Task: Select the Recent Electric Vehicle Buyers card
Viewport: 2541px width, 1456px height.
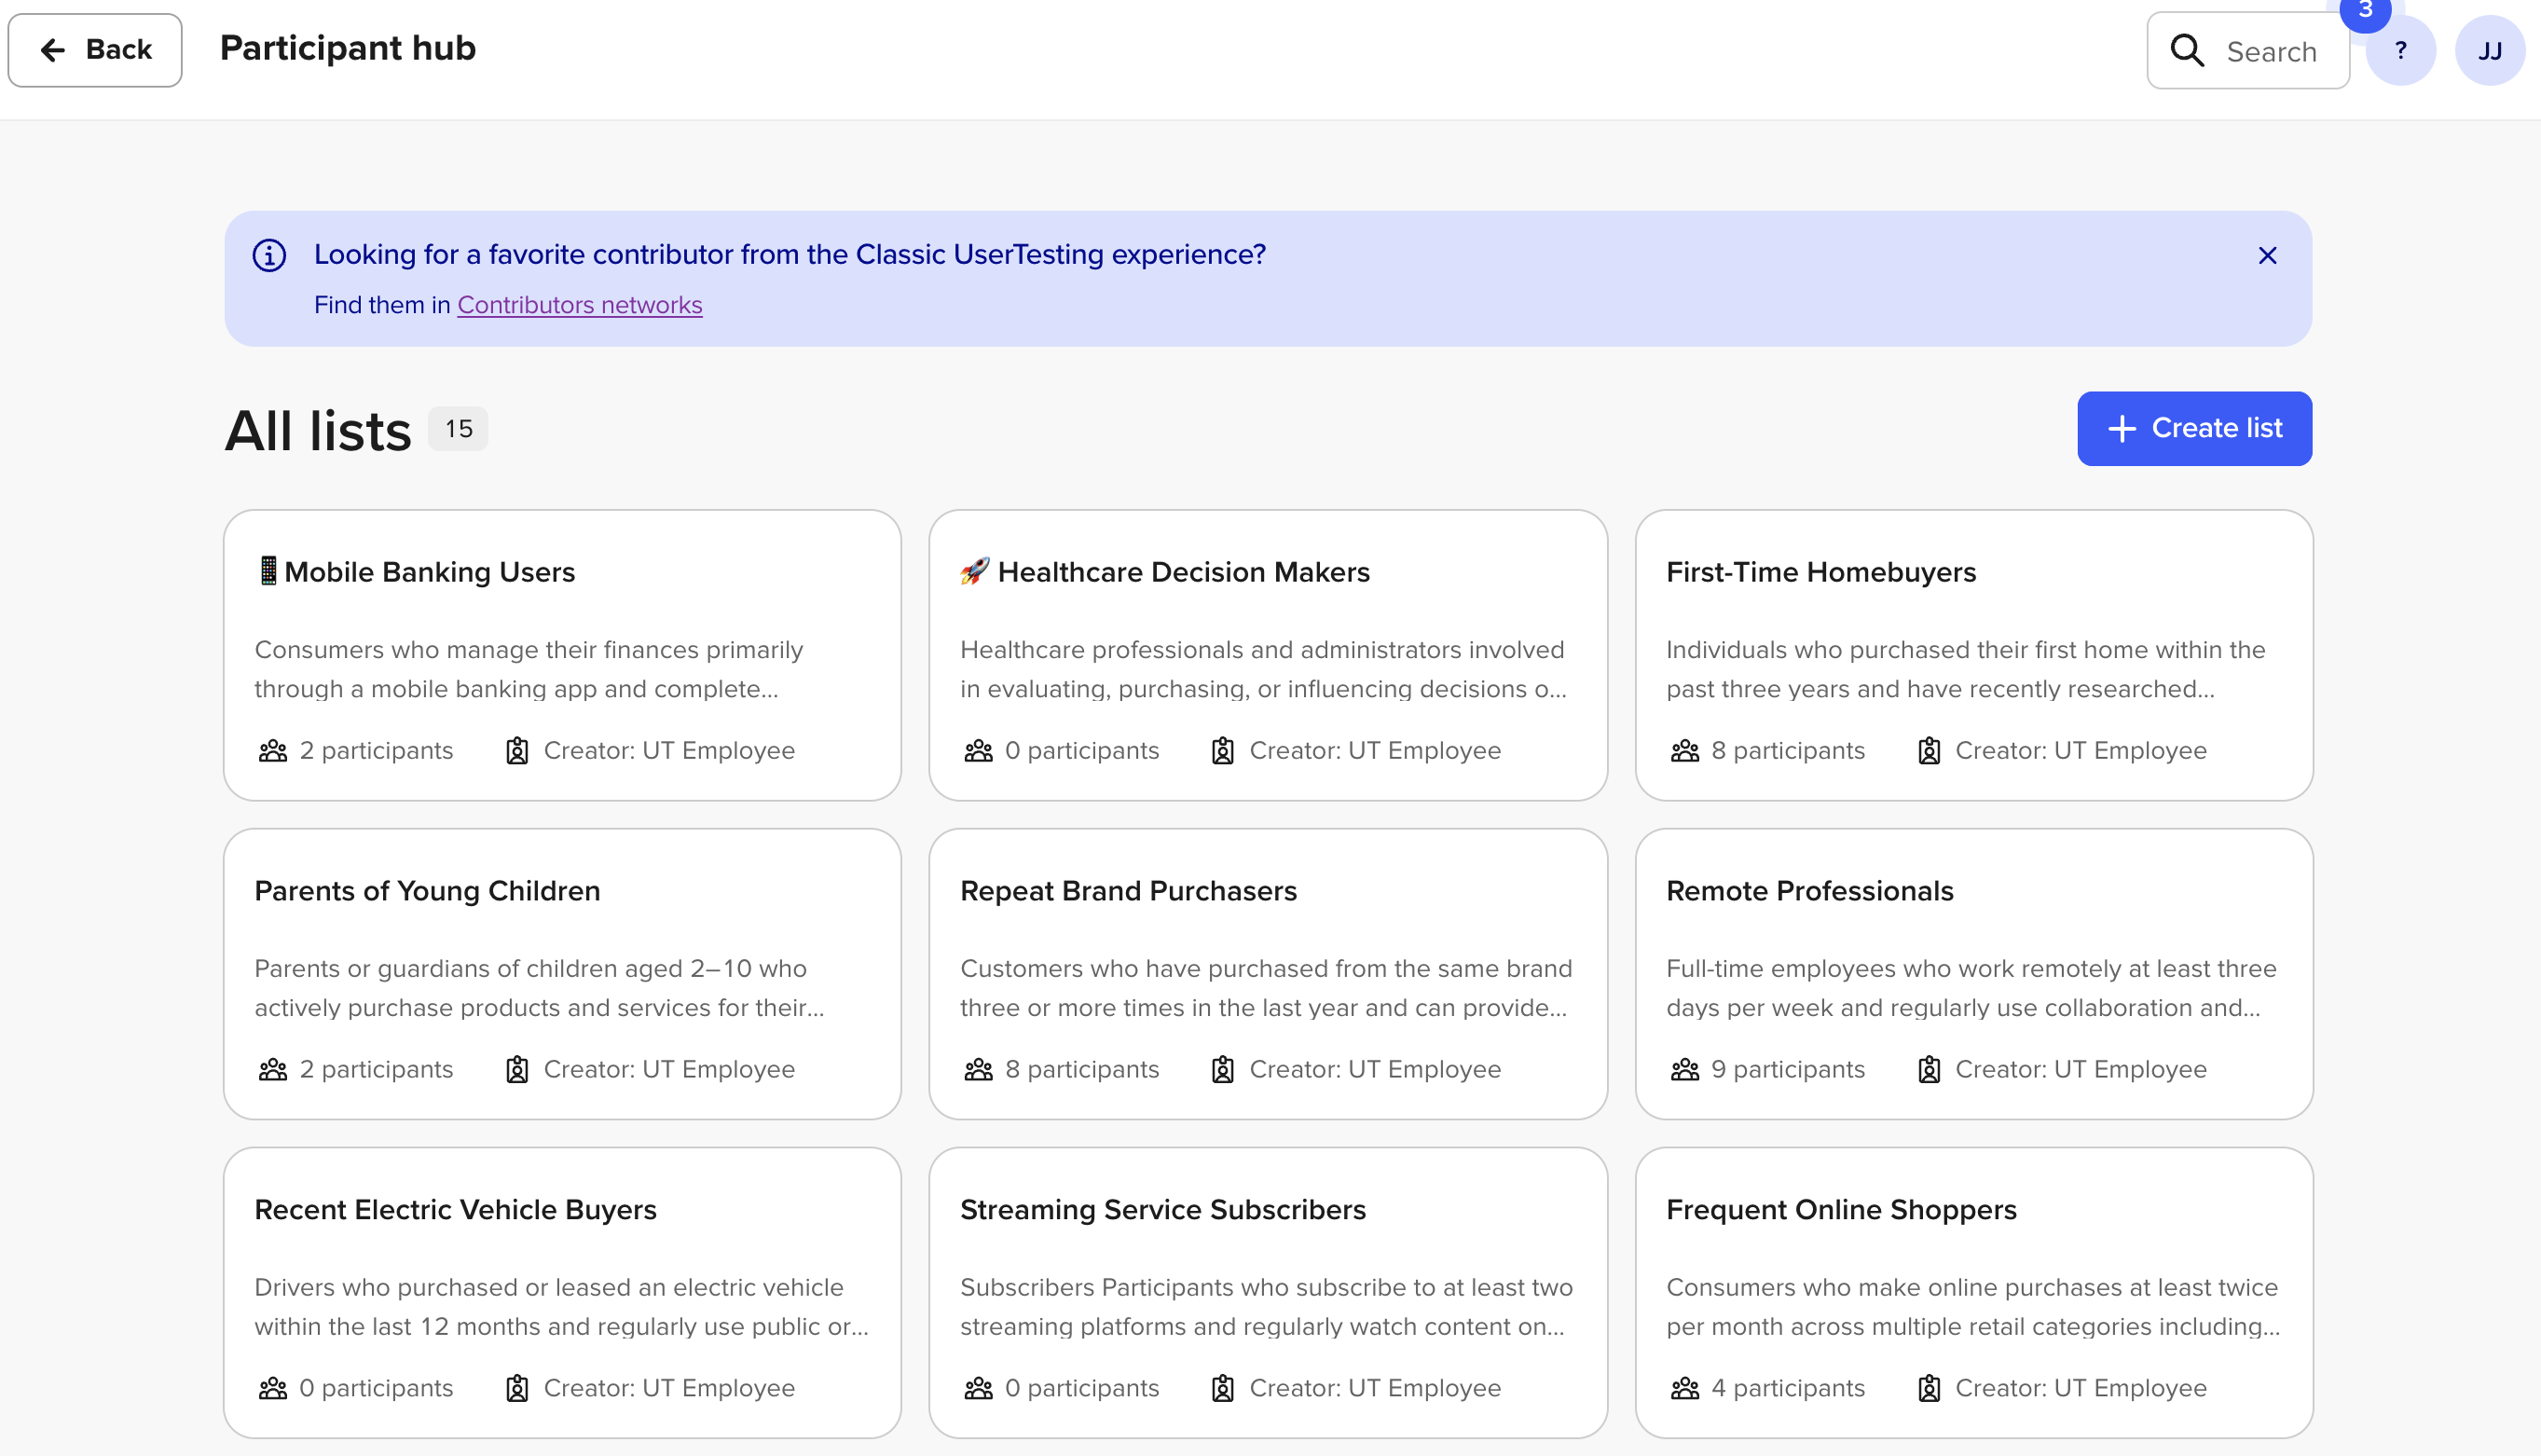Action: tap(562, 1292)
